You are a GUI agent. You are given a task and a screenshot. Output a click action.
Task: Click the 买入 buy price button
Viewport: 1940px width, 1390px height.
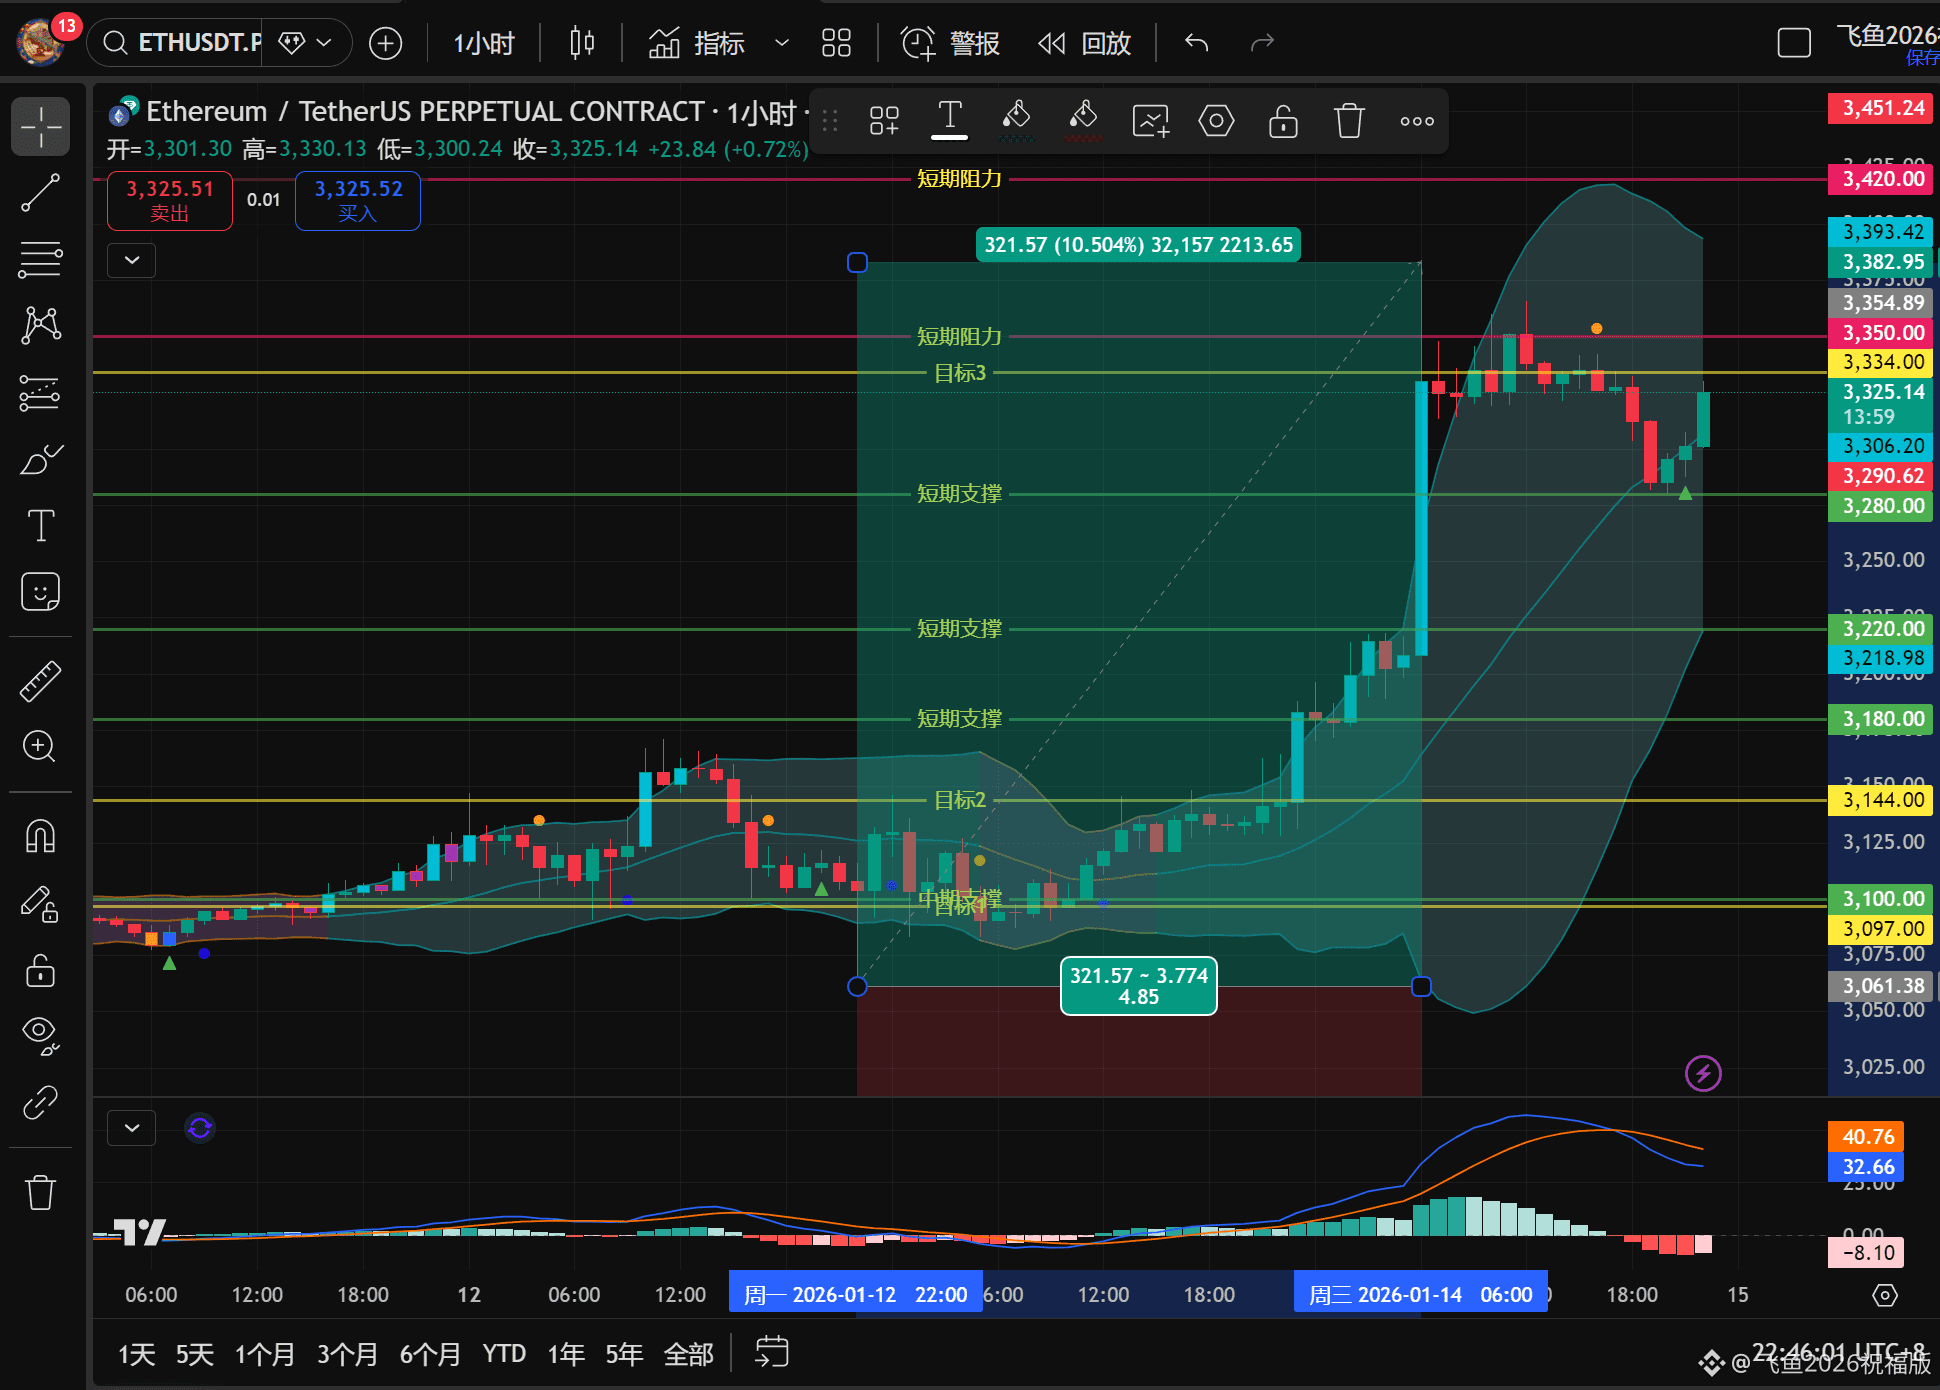click(358, 200)
